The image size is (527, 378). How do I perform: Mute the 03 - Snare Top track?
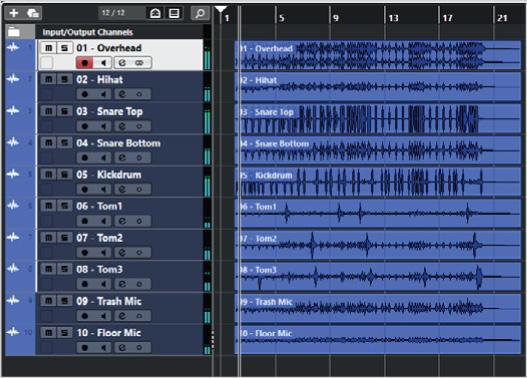(x=48, y=111)
